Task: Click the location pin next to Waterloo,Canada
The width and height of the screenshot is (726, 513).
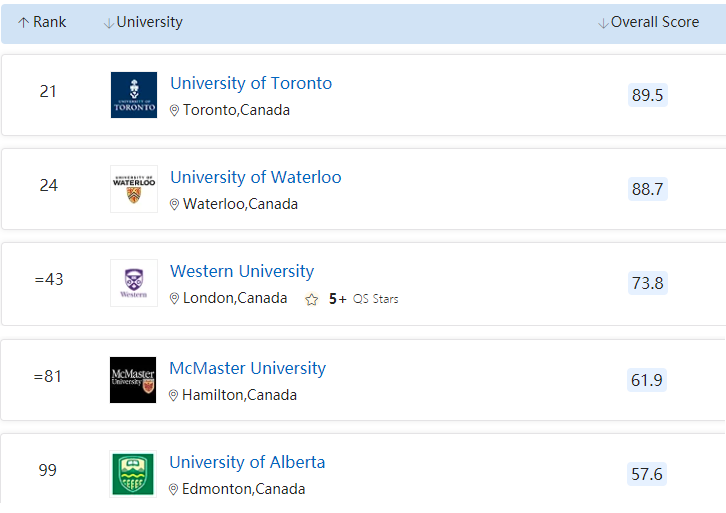Action: click(174, 205)
